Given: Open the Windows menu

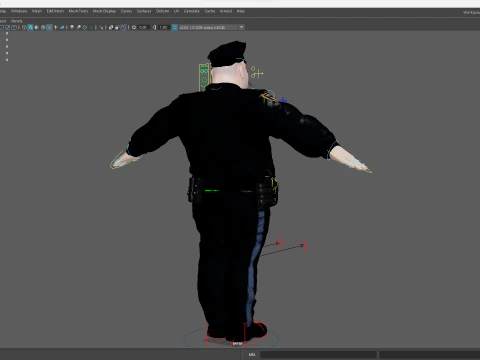Looking at the screenshot, I should [x=19, y=11].
